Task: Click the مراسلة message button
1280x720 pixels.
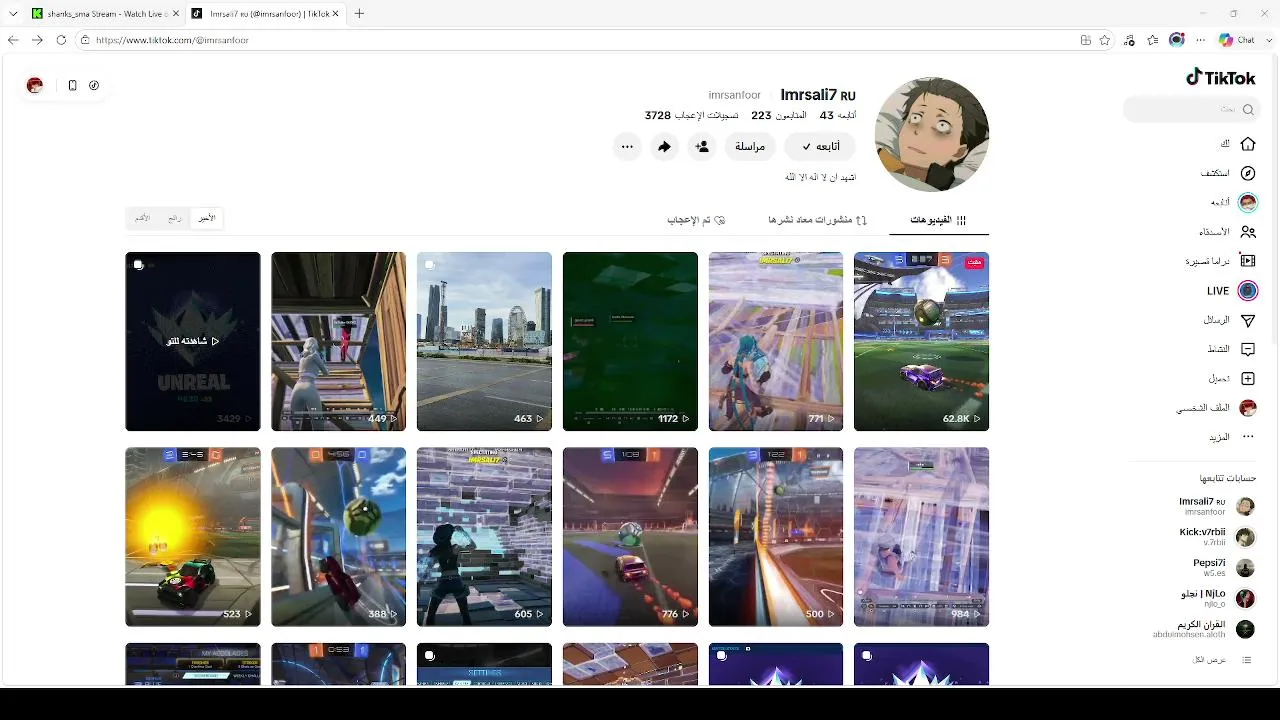Action: point(750,147)
